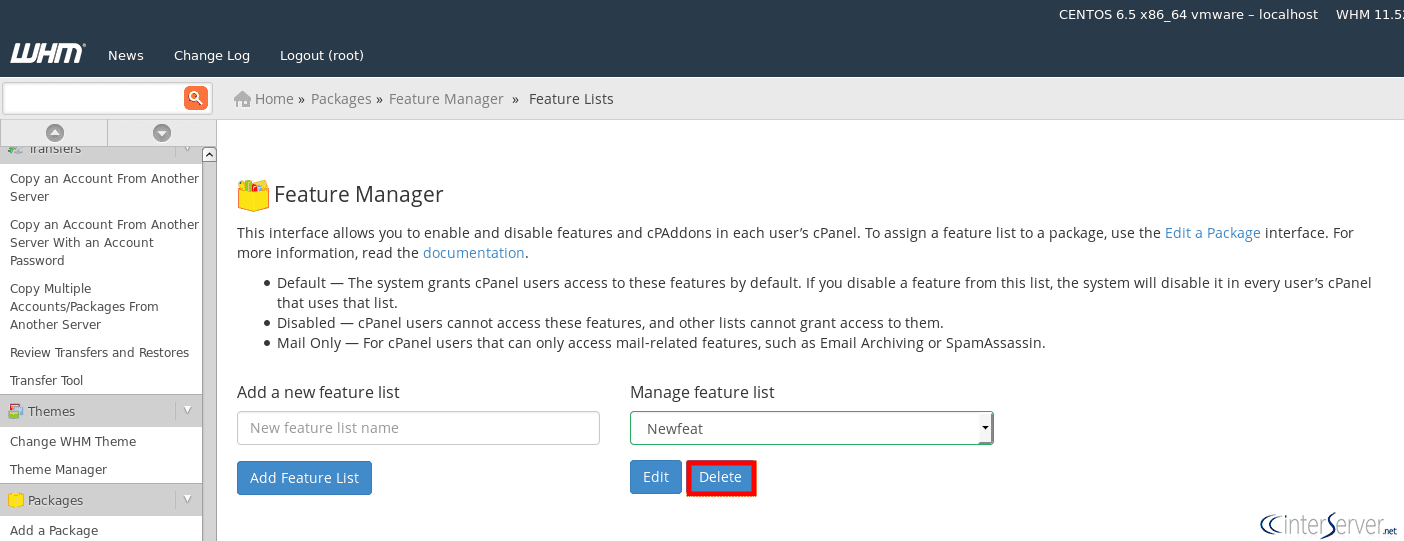The image size is (1404, 541).
Task: Expand all sidebar sections with down arrow
Action: click(x=161, y=133)
